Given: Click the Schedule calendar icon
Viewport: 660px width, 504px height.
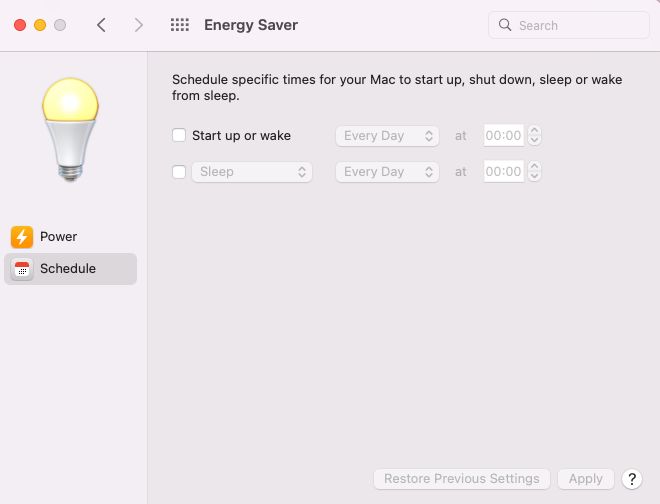Looking at the screenshot, I should pos(22,269).
